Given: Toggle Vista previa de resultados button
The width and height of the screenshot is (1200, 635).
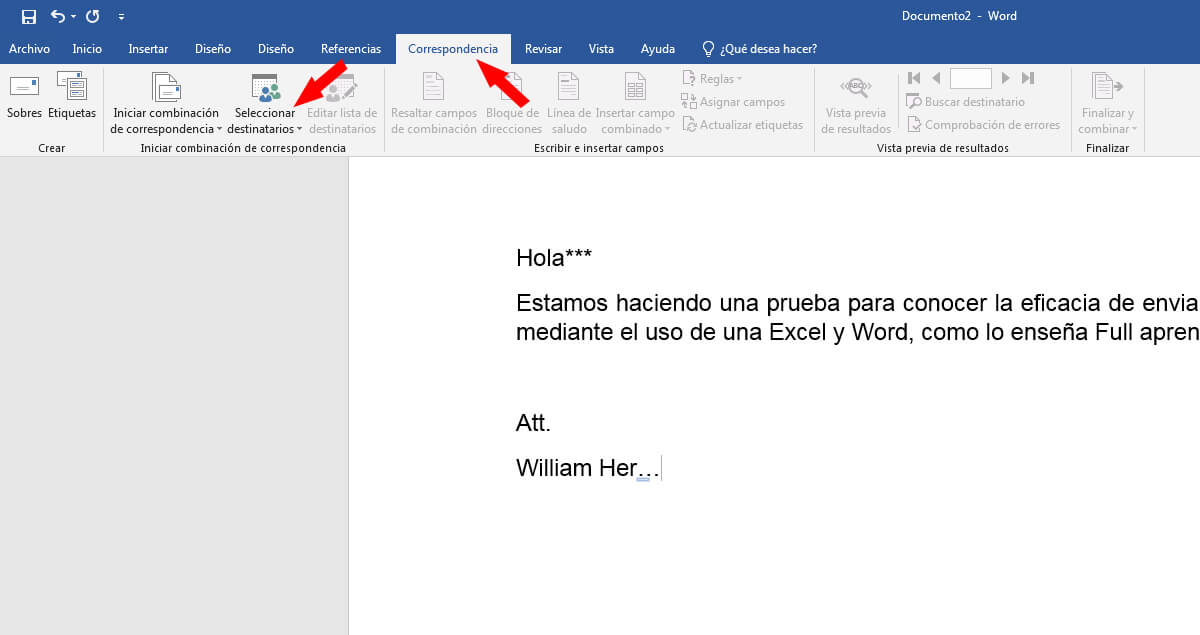Looking at the screenshot, I should click(x=856, y=104).
